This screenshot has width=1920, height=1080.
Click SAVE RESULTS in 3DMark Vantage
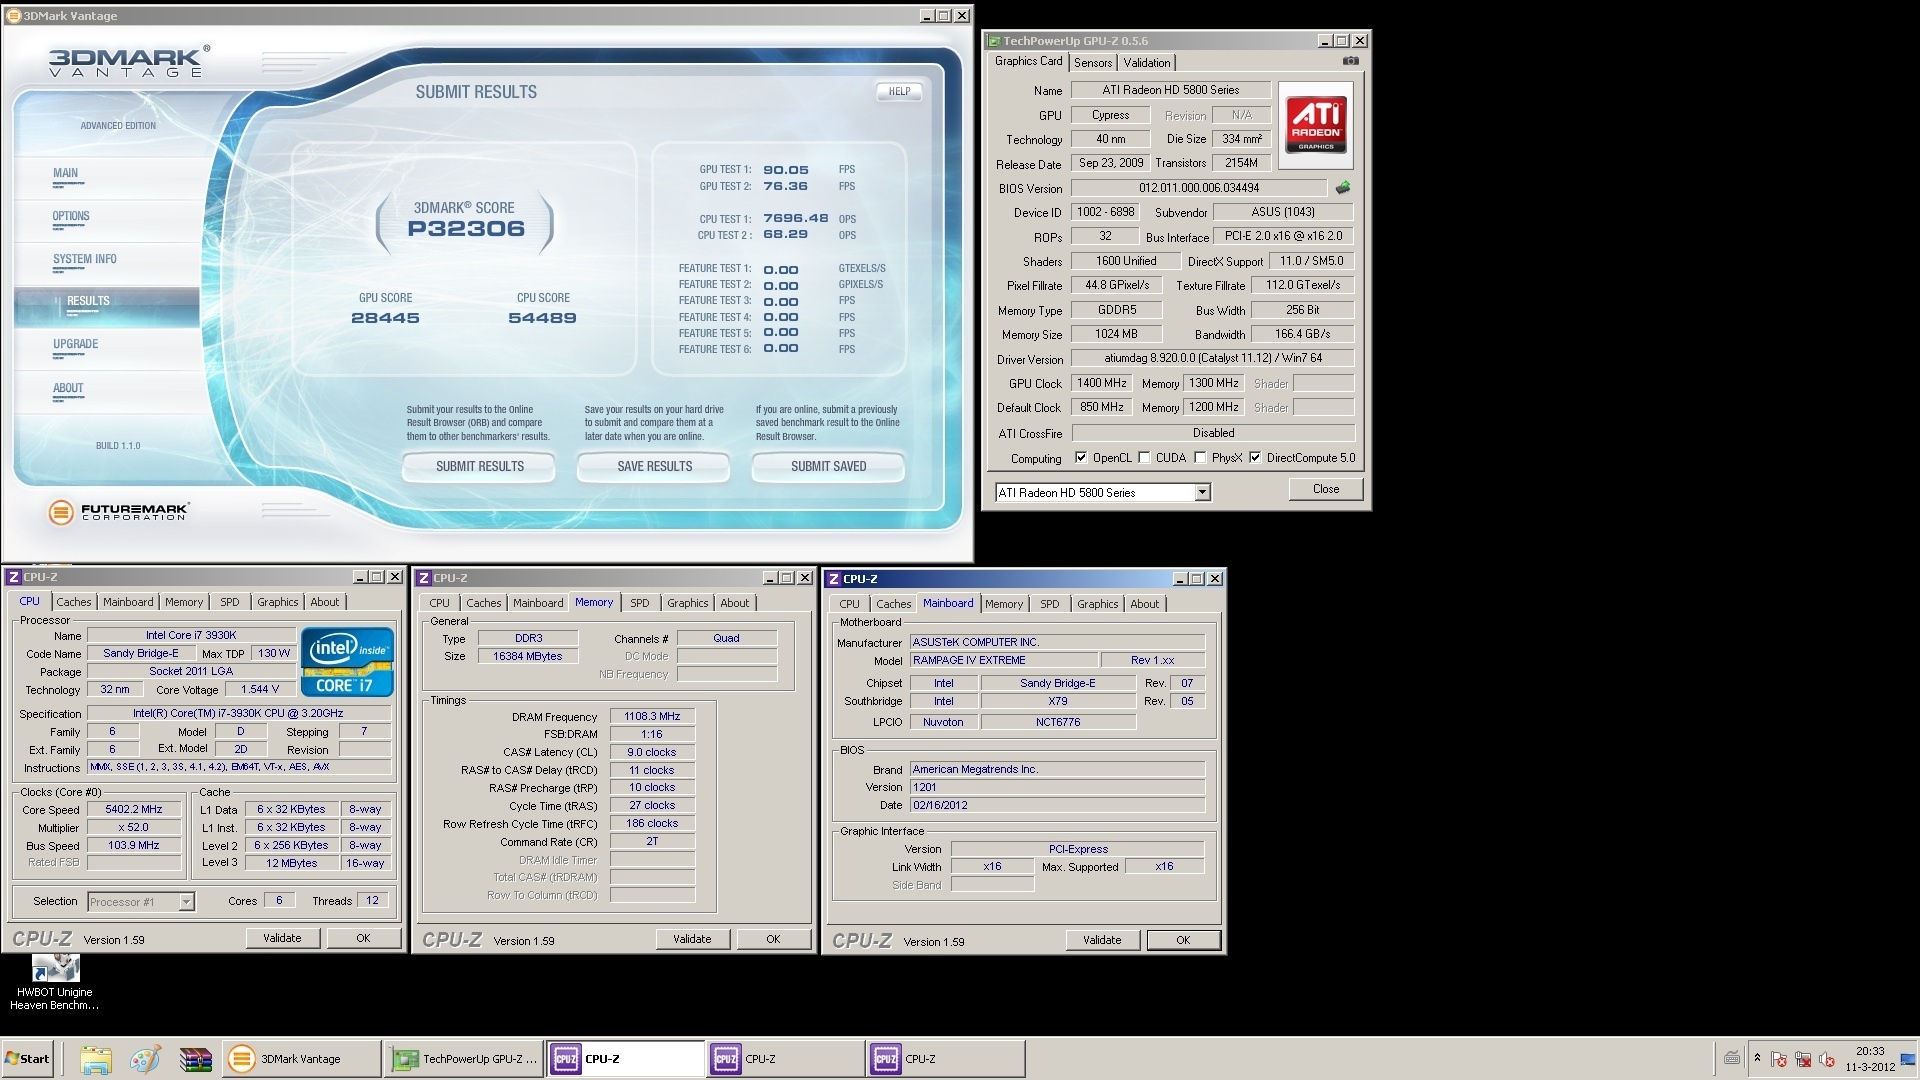coord(654,466)
